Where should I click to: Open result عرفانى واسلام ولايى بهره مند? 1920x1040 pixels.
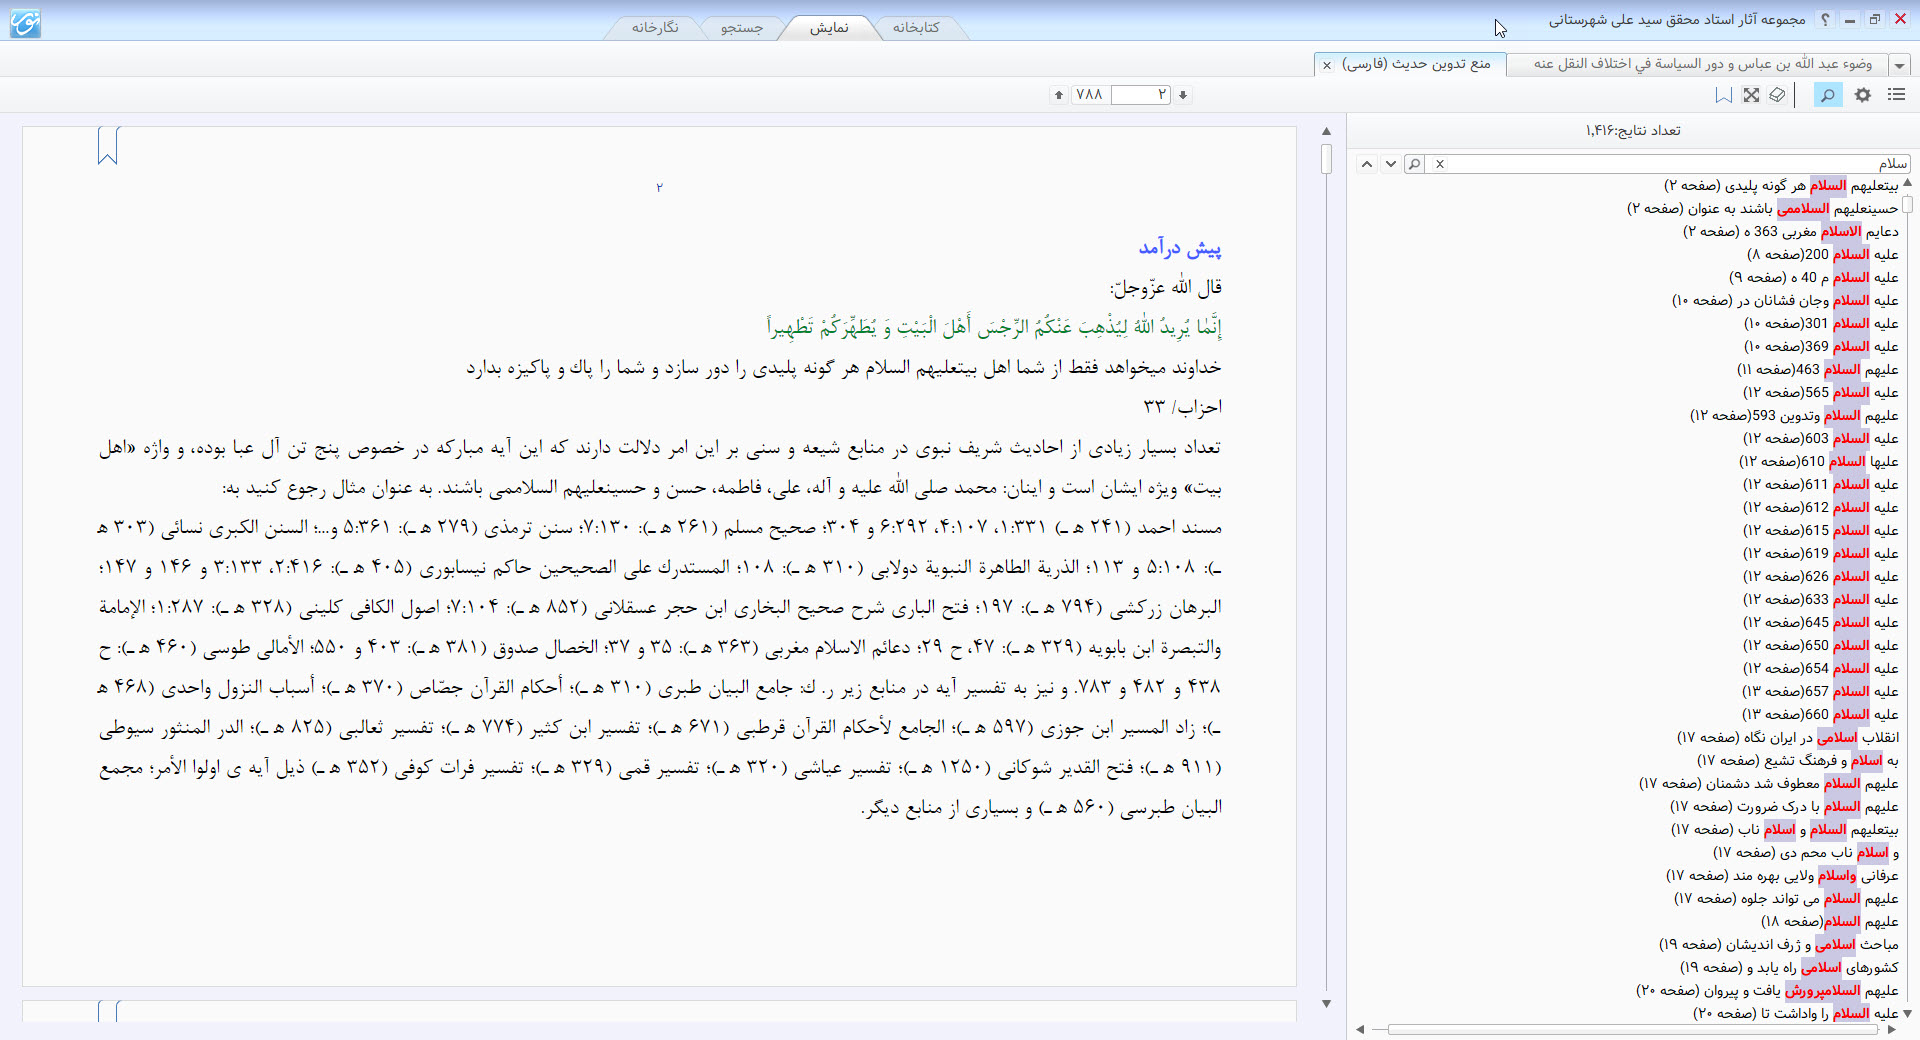(x=1782, y=876)
